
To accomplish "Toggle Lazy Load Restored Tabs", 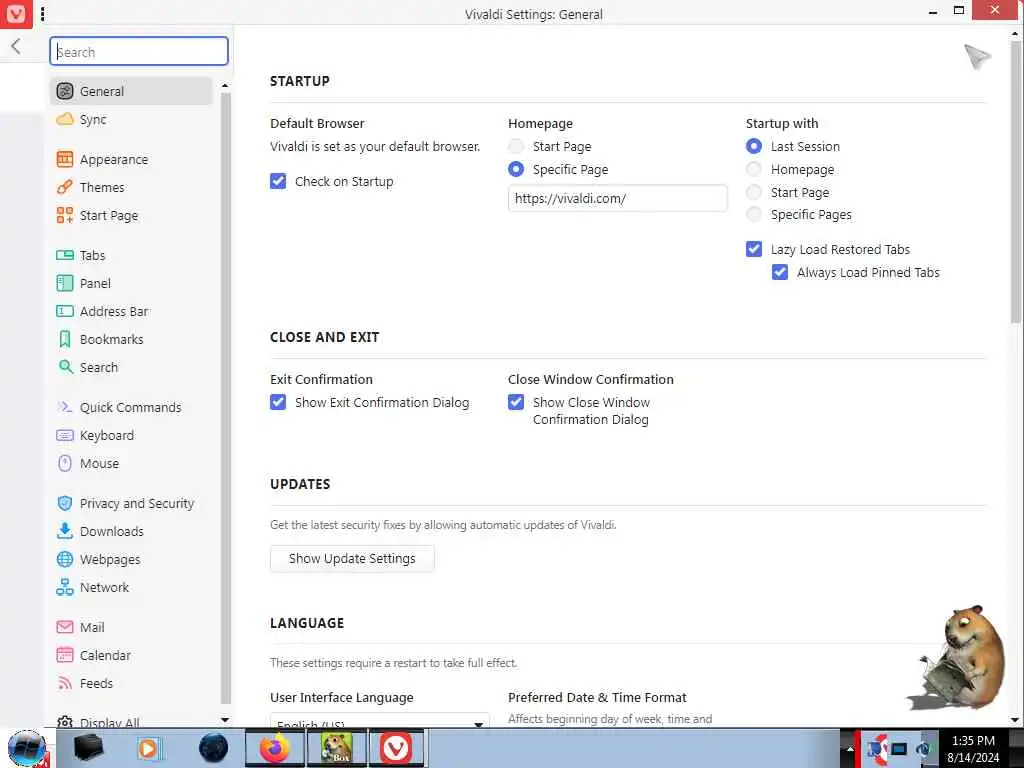I will tap(754, 249).
